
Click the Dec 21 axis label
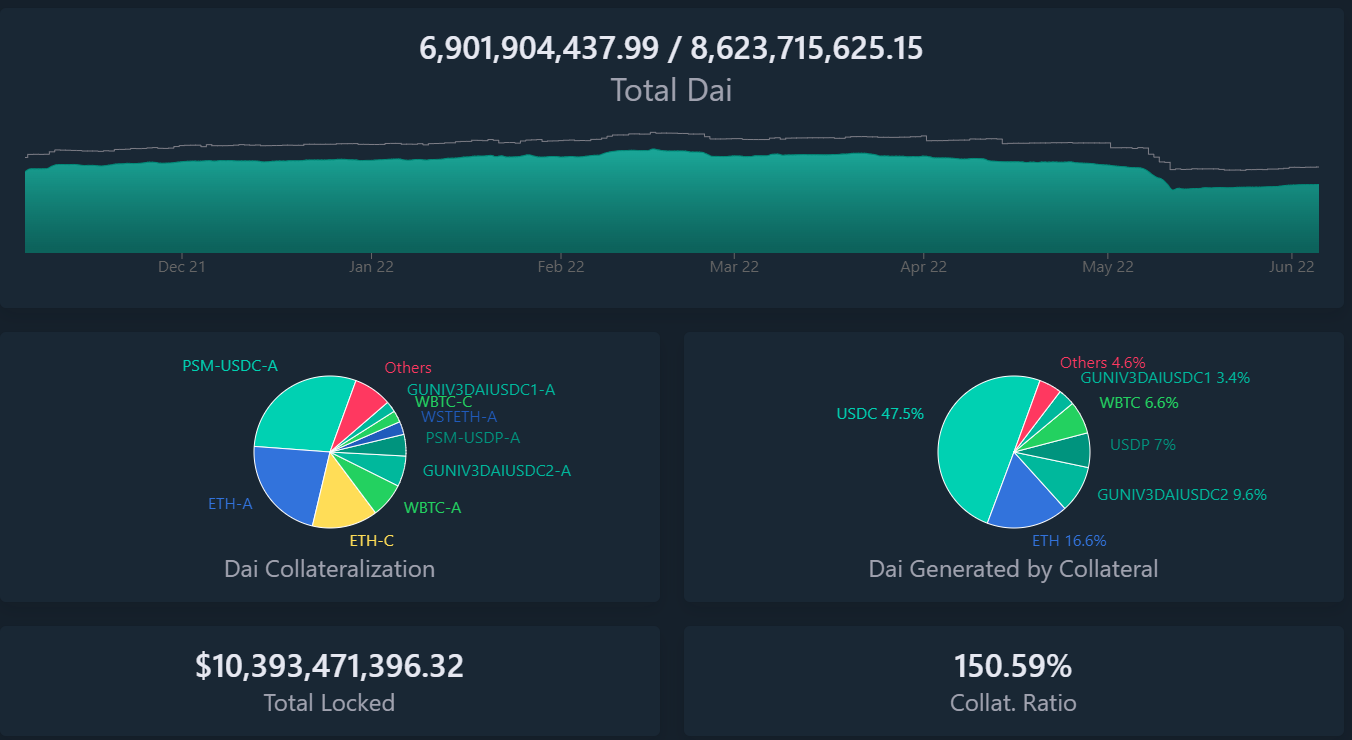point(182,267)
